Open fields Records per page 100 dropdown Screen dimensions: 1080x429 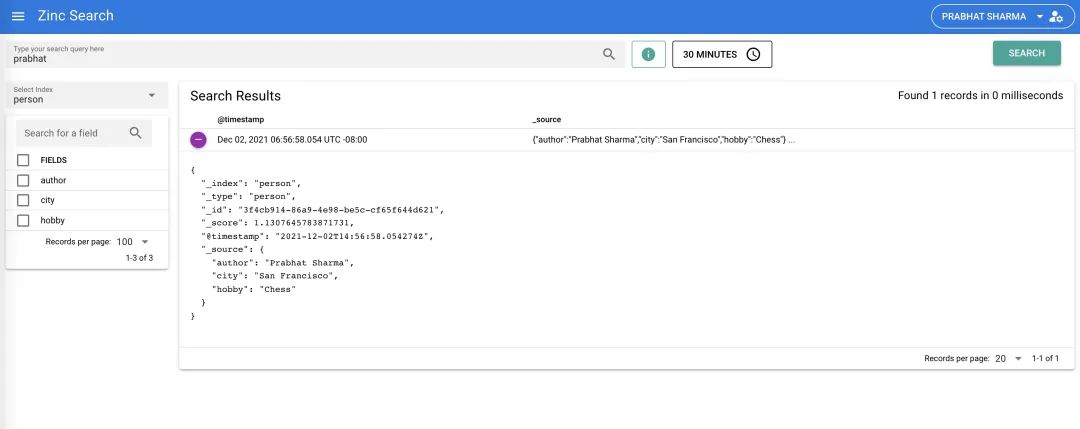[x=132, y=242]
